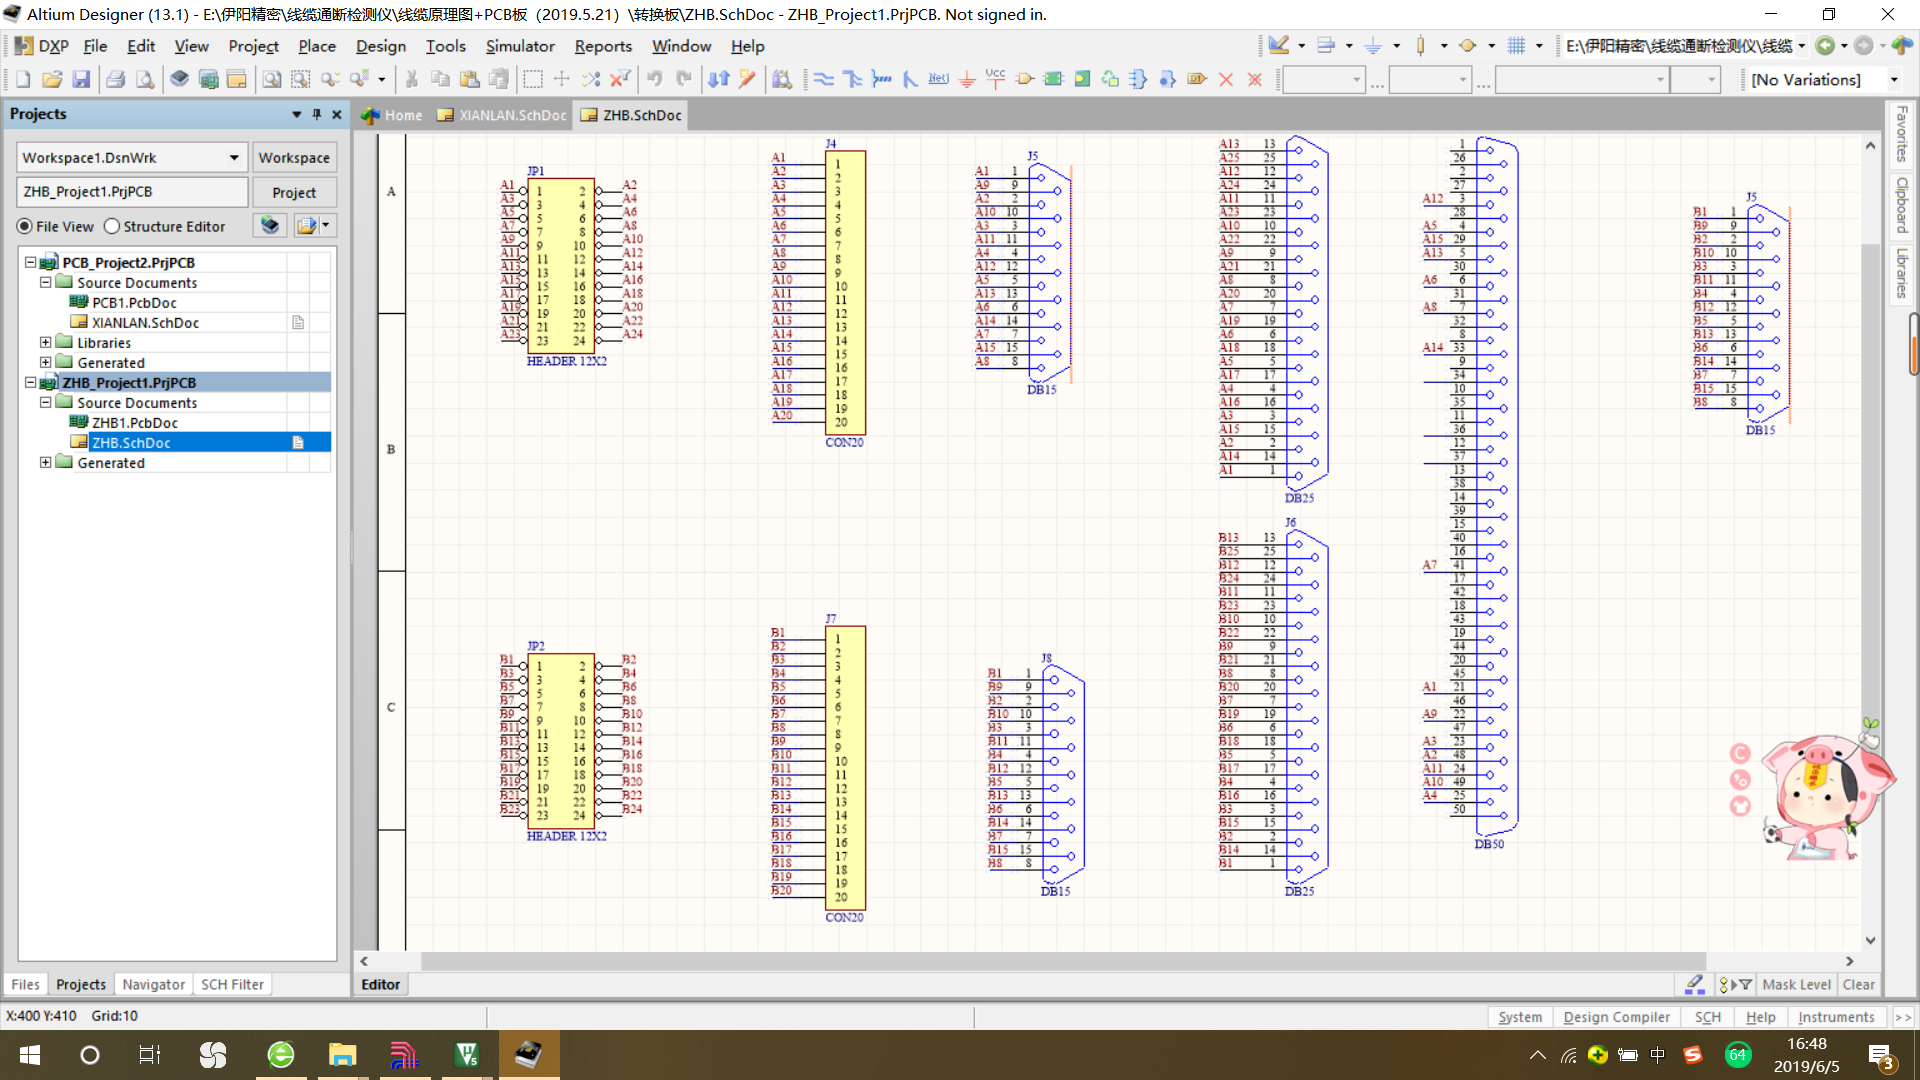Open the Navigator panel tab
Viewport: 1920px width, 1080px height.
[153, 984]
